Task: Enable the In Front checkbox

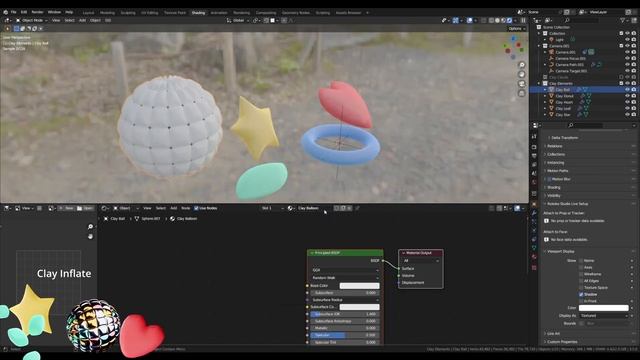Action: [x=581, y=301]
